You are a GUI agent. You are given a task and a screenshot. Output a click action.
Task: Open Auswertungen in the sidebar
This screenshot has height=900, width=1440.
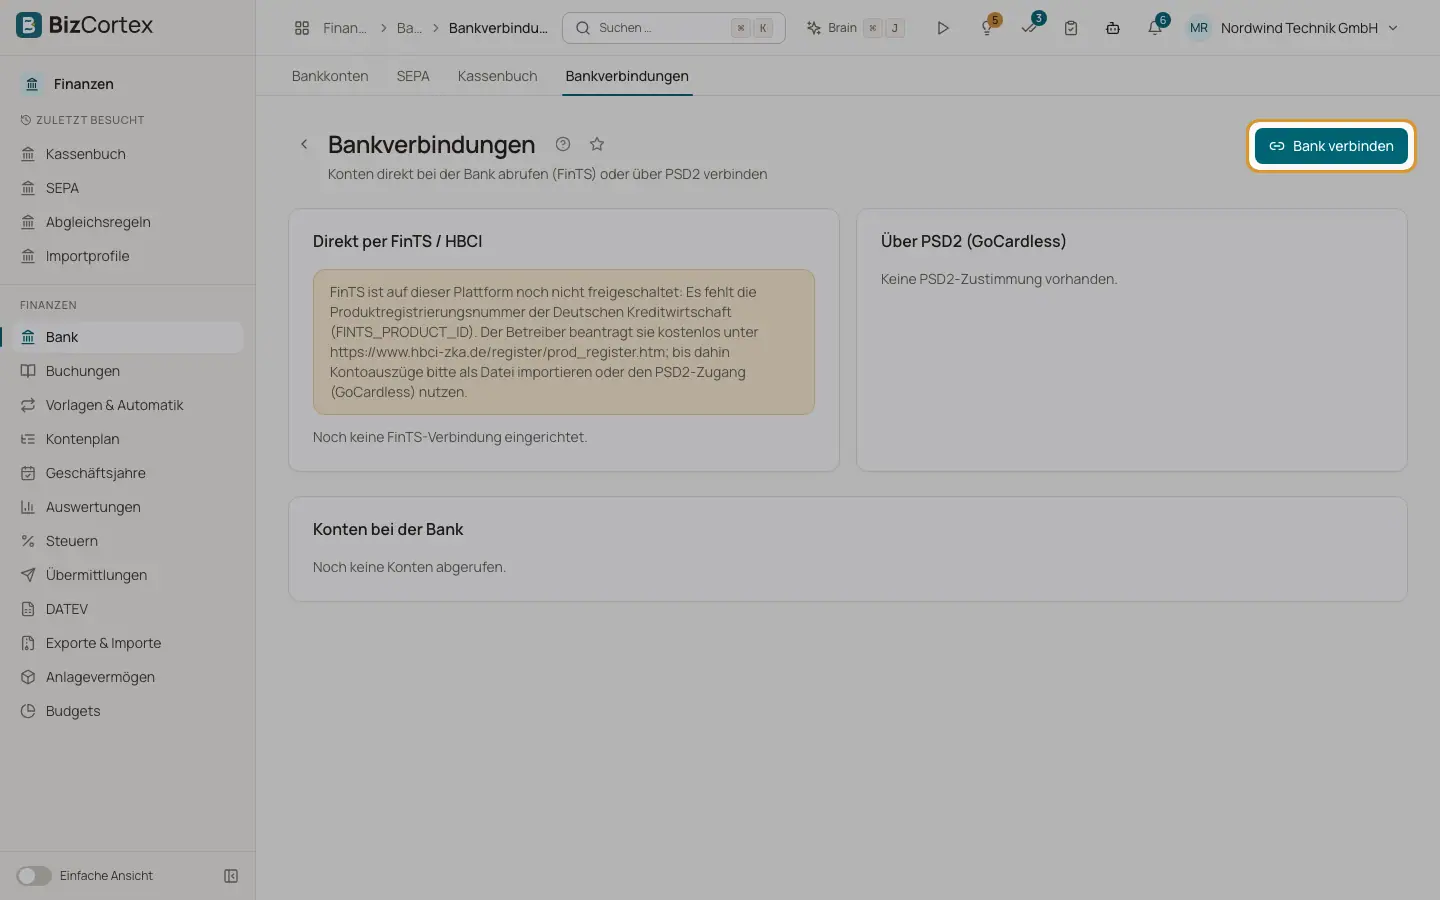127,507
